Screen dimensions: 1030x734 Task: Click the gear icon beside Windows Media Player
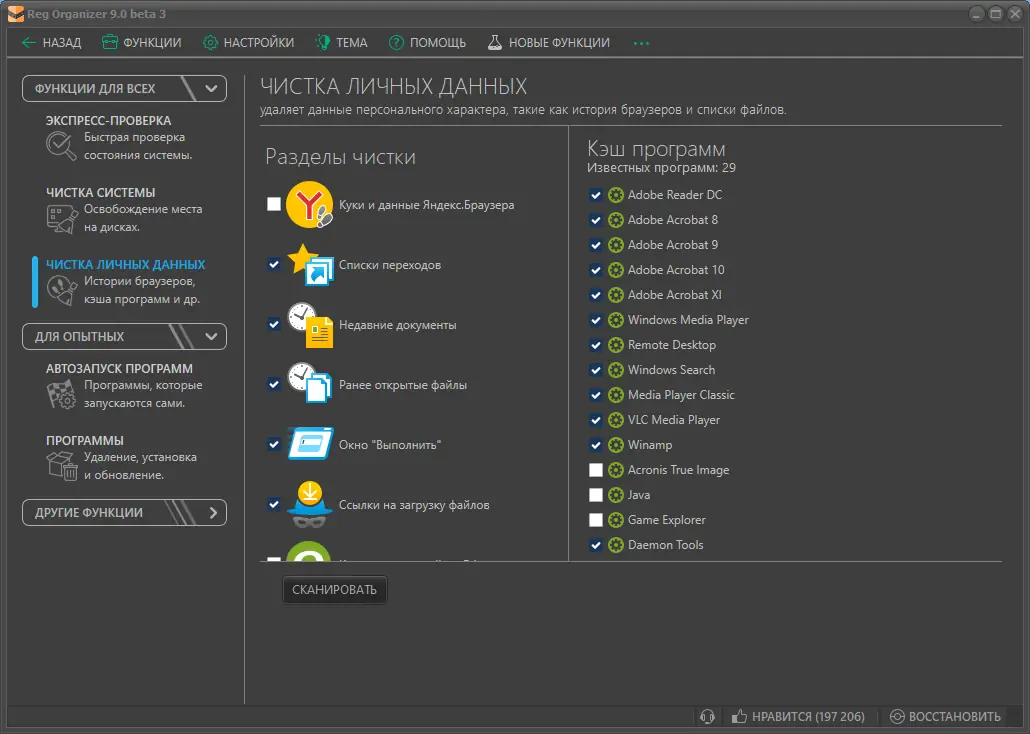tap(616, 320)
